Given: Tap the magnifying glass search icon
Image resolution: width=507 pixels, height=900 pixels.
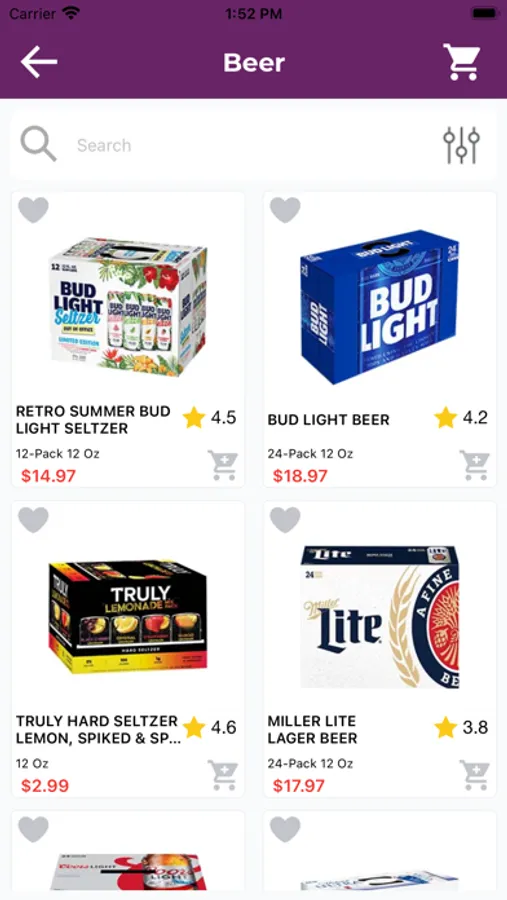Looking at the screenshot, I should click(38, 144).
